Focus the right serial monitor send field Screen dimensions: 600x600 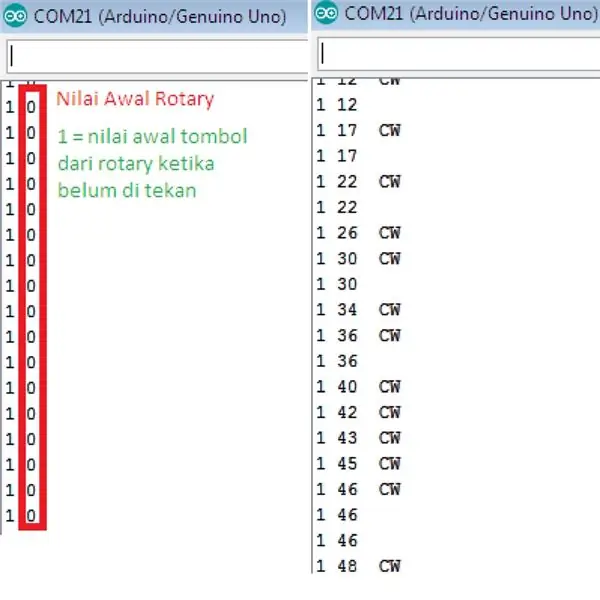tap(458, 54)
